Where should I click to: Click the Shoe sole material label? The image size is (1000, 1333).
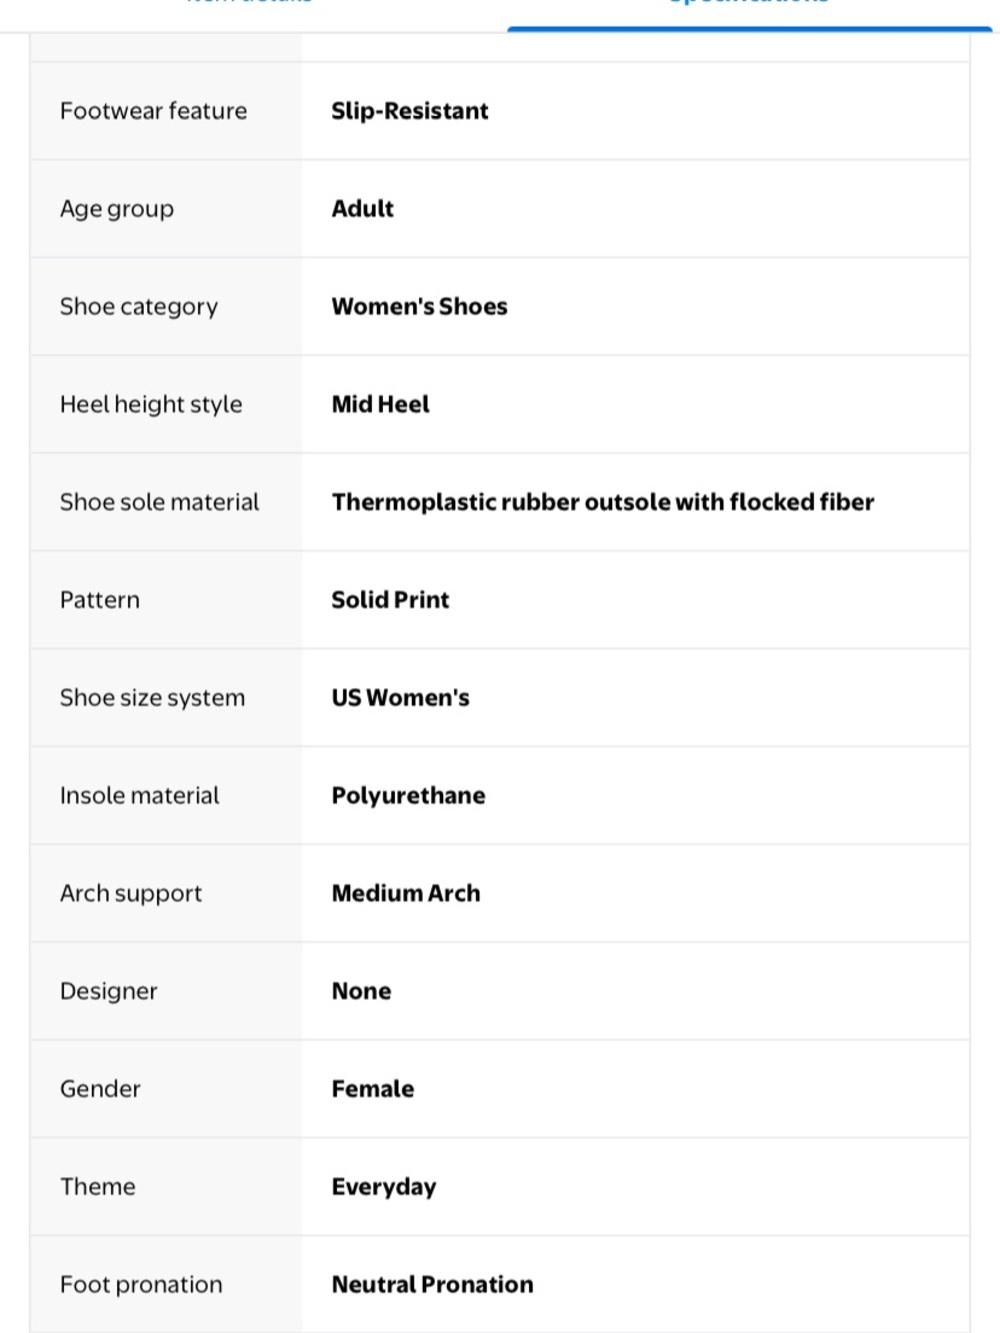click(160, 502)
